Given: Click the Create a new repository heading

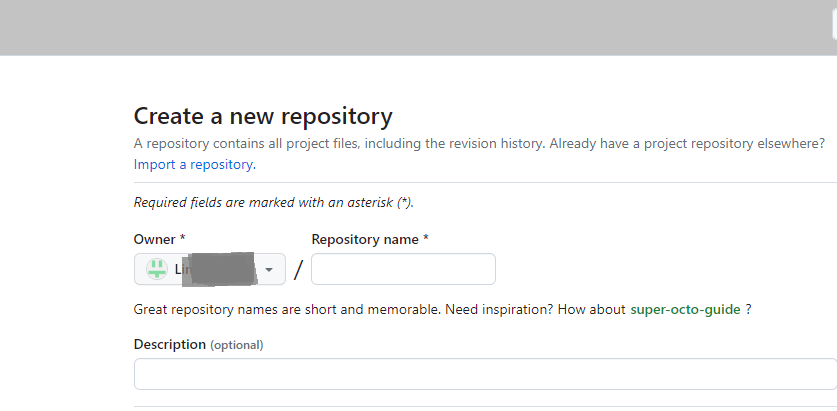Looking at the screenshot, I should coord(263,116).
